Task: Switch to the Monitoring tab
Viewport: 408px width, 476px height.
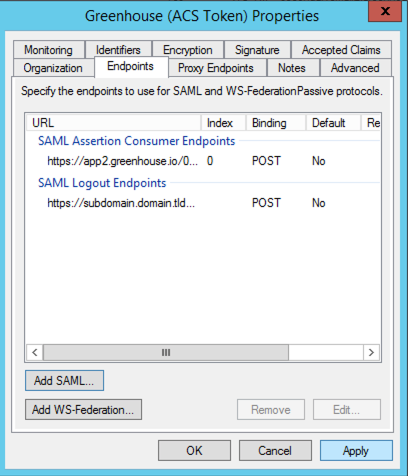Action: point(49,50)
